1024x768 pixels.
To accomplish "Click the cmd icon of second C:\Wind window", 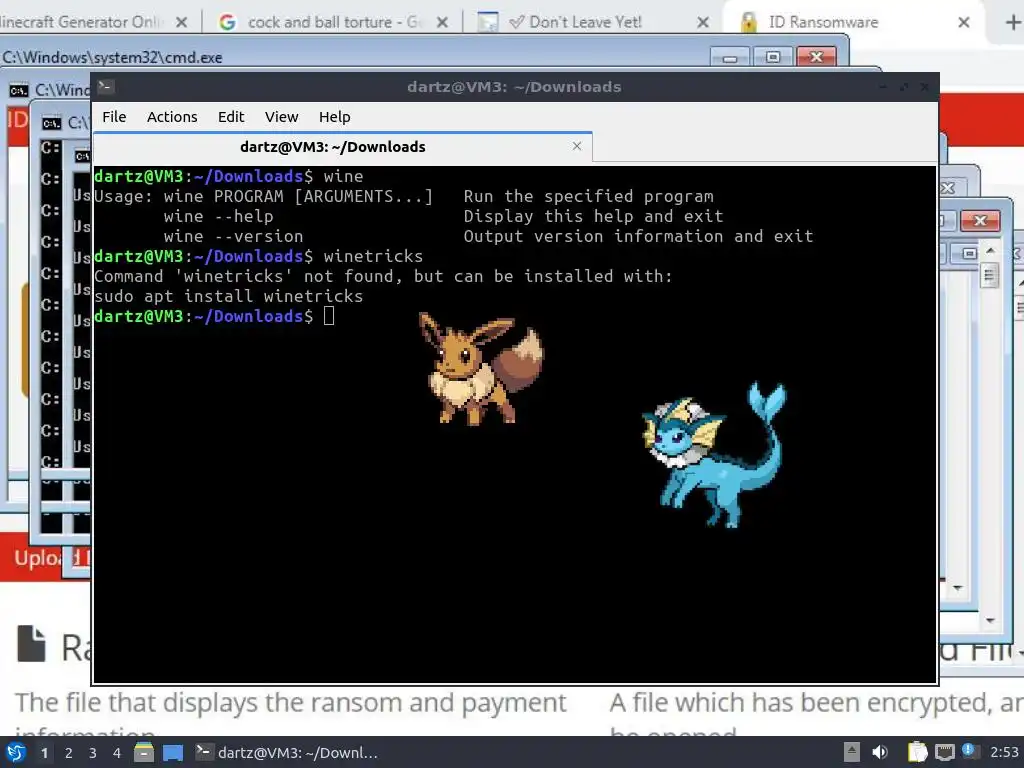I will click(19, 90).
